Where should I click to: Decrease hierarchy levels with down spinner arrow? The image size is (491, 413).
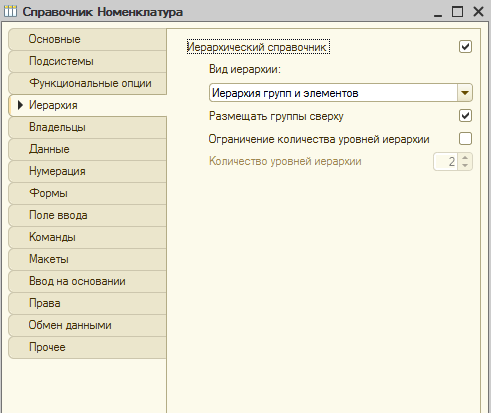coord(465,166)
